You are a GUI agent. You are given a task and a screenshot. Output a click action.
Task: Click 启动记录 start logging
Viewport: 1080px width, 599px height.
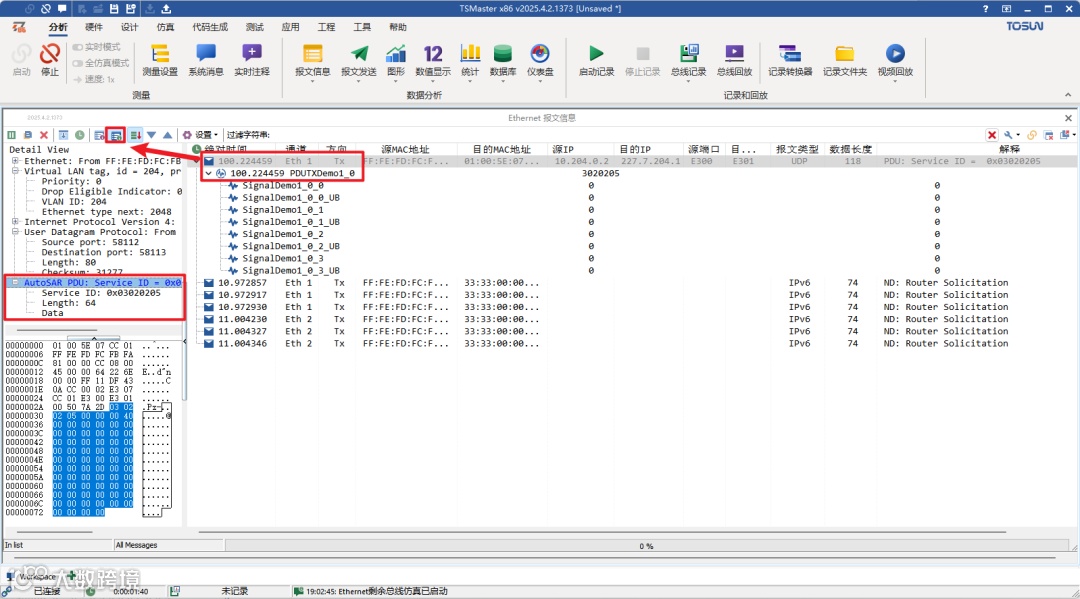[596, 59]
